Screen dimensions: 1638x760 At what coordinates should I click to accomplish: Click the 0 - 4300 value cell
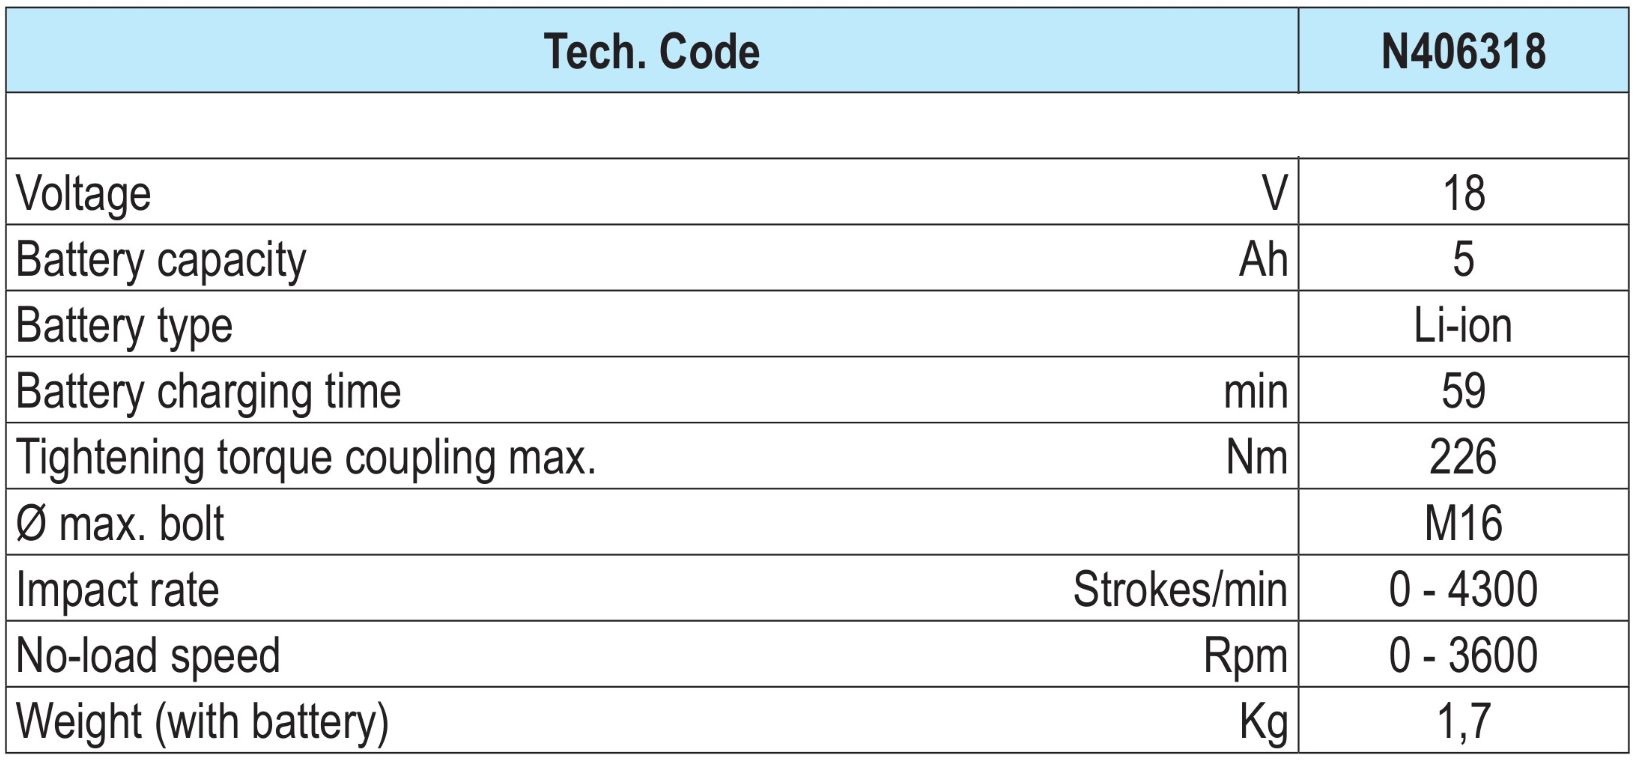1462,590
